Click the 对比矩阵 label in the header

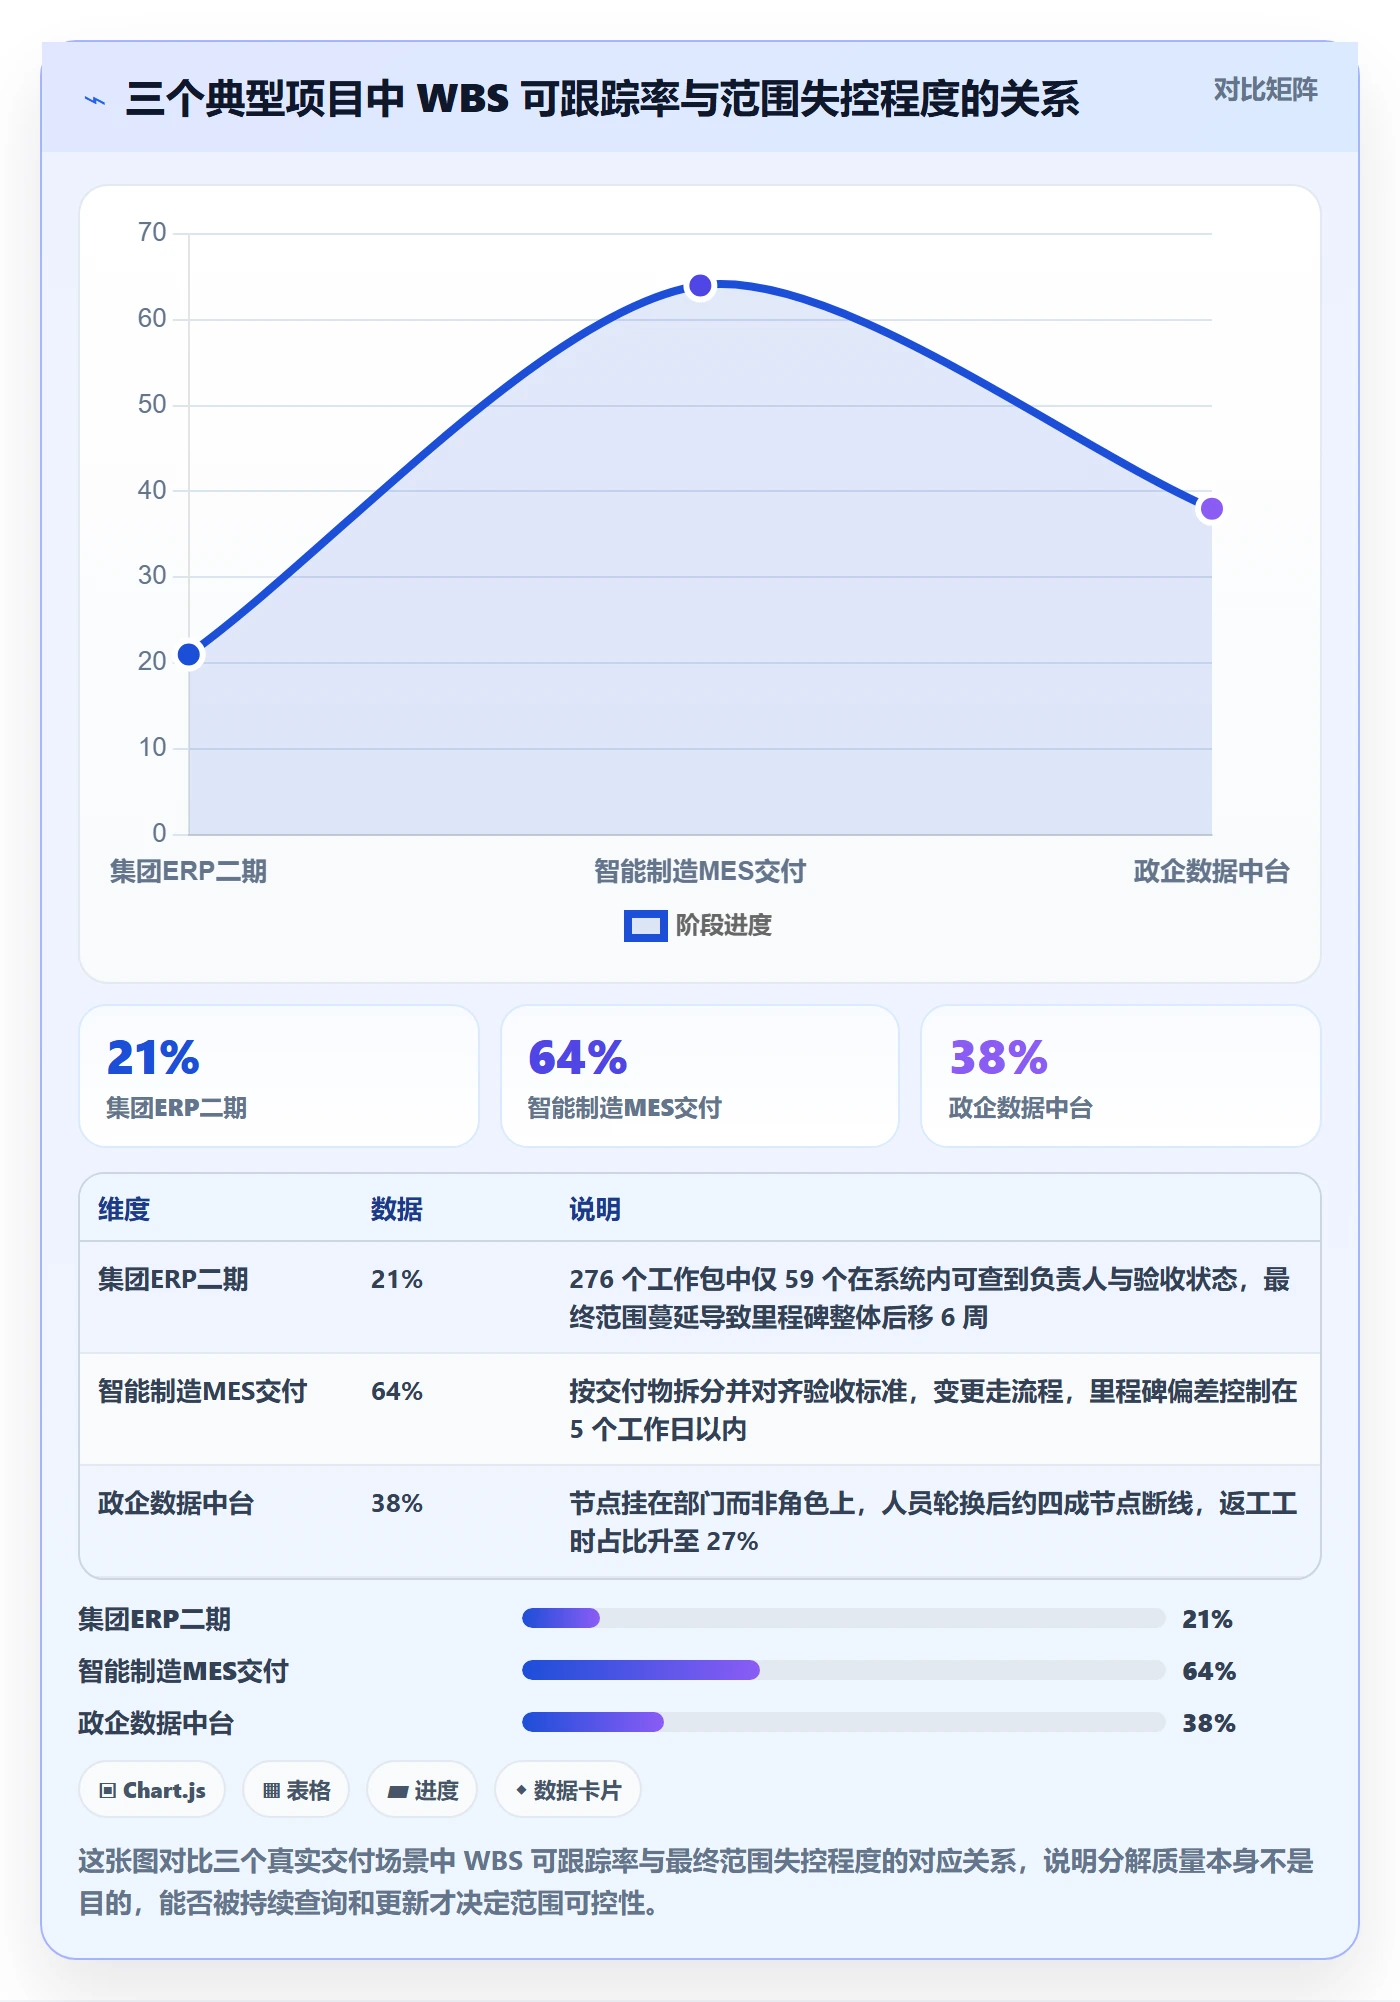pyautogui.click(x=1265, y=90)
